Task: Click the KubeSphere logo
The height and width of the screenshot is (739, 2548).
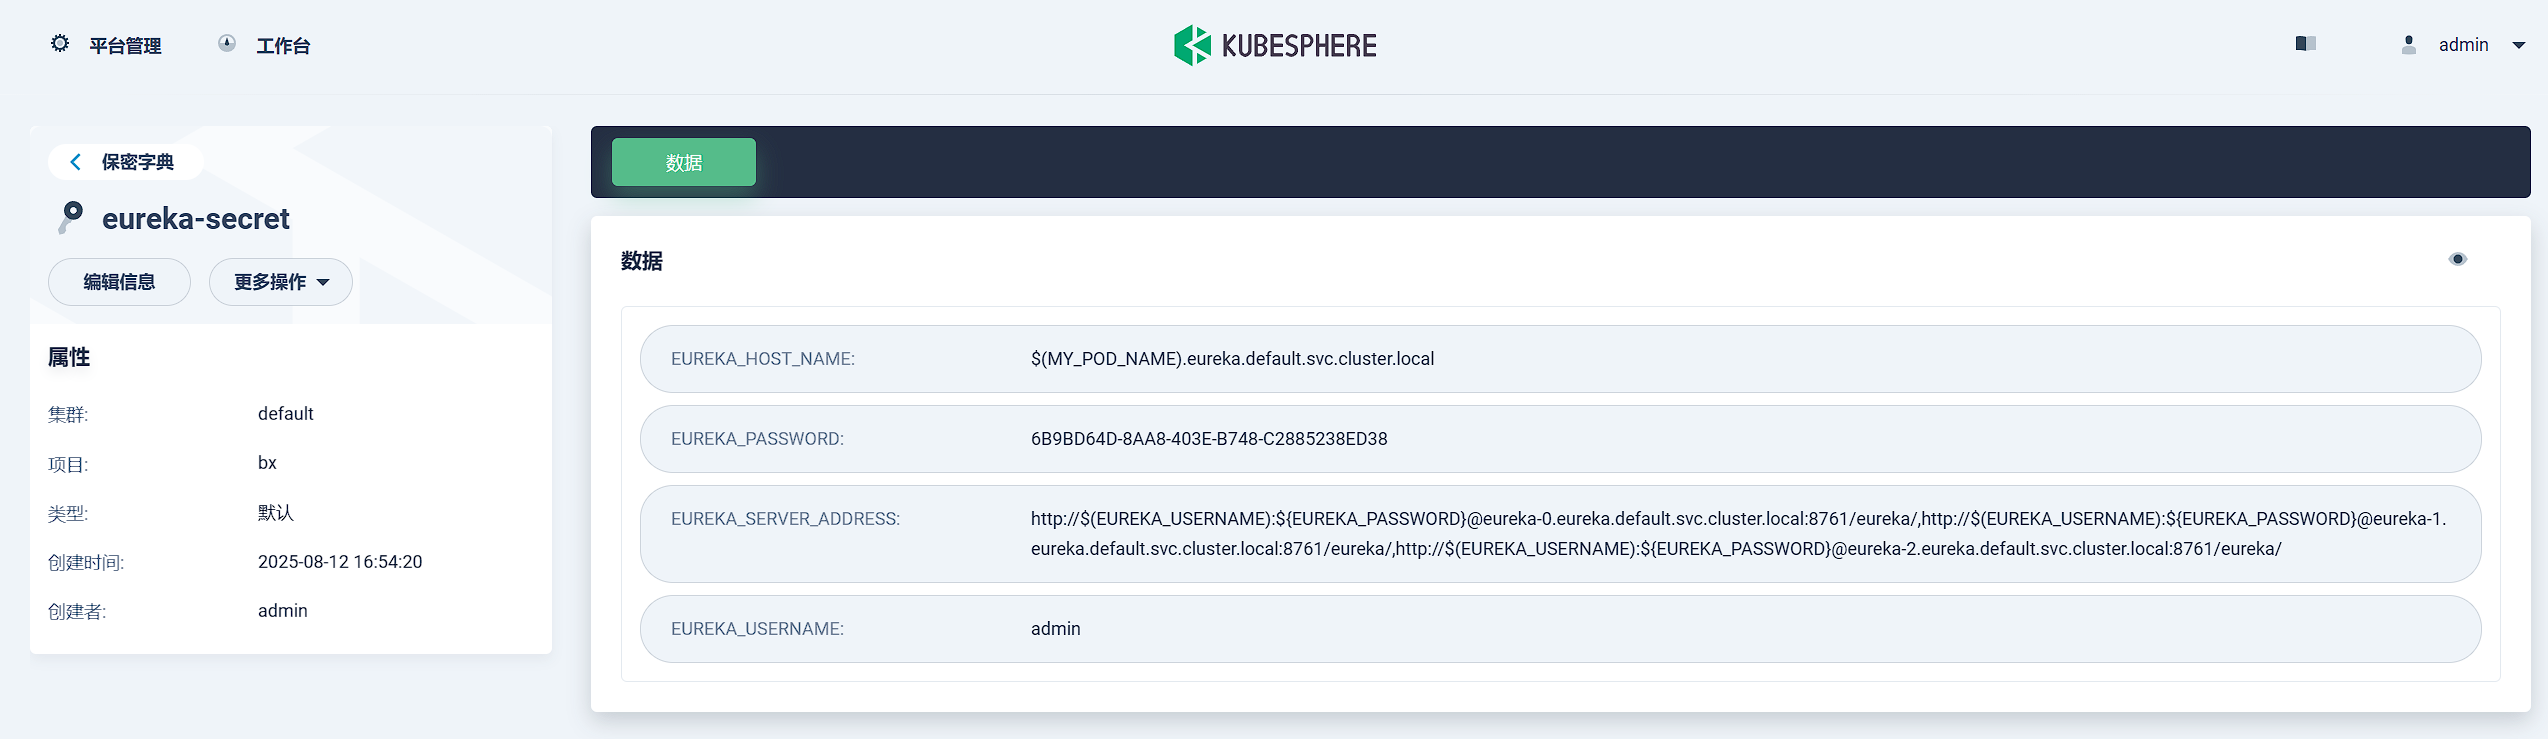Action: [1274, 45]
